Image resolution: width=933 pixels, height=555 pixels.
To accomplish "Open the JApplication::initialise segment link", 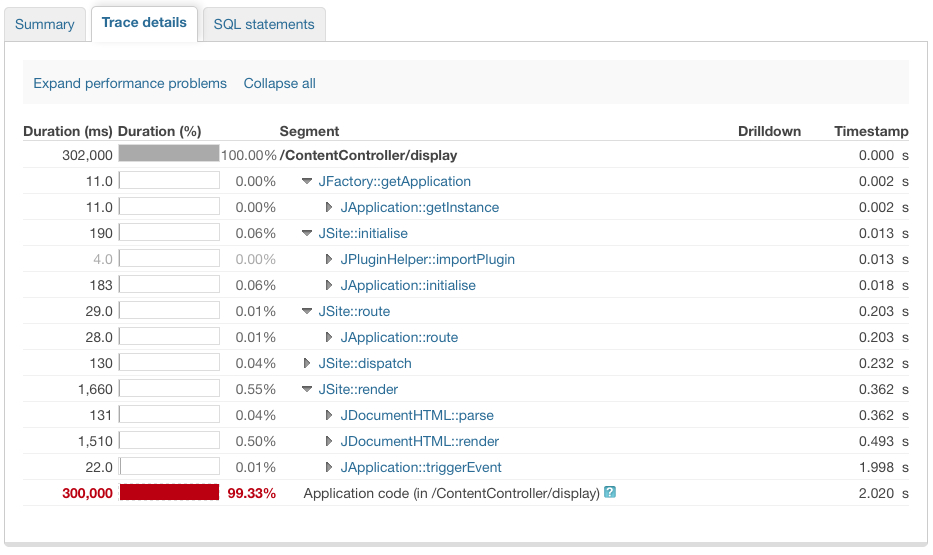I will pyautogui.click(x=408, y=286).
